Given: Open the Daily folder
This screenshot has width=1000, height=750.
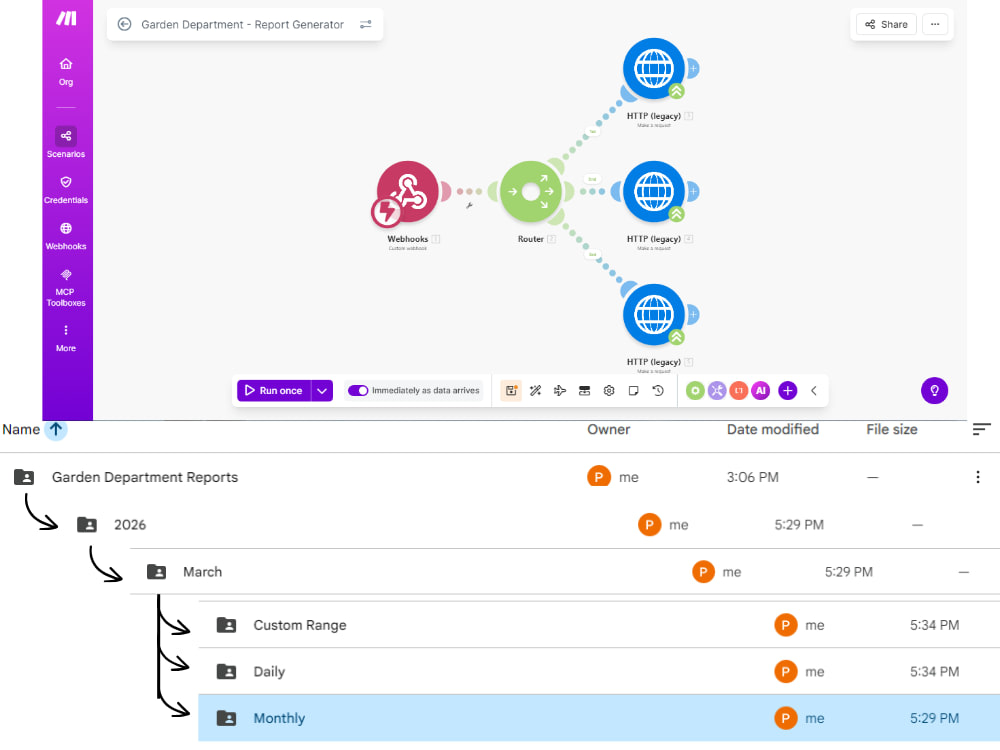Looking at the screenshot, I should 269,672.
